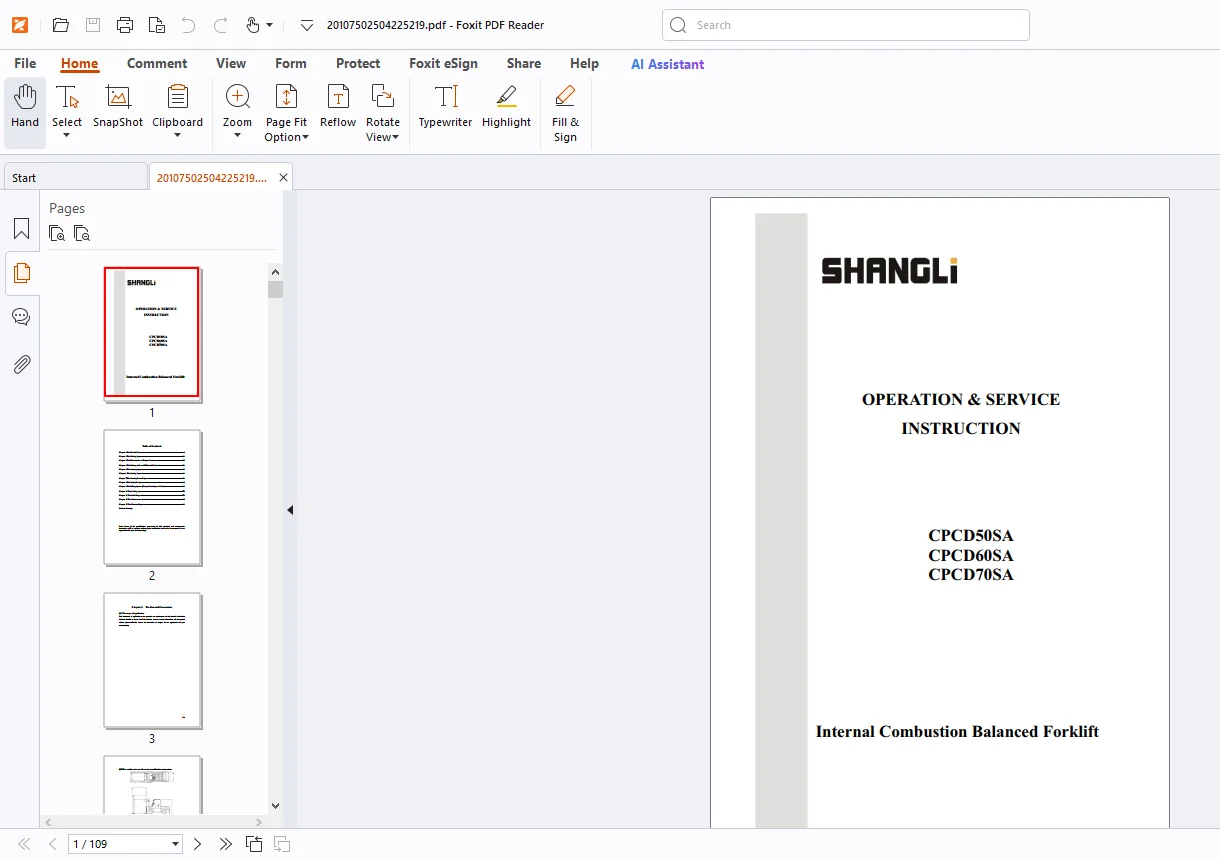Image resolution: width=1220 pixels, height=860 pixels.
Task: Jump to last page button
Action: click(x=226, y=844)
